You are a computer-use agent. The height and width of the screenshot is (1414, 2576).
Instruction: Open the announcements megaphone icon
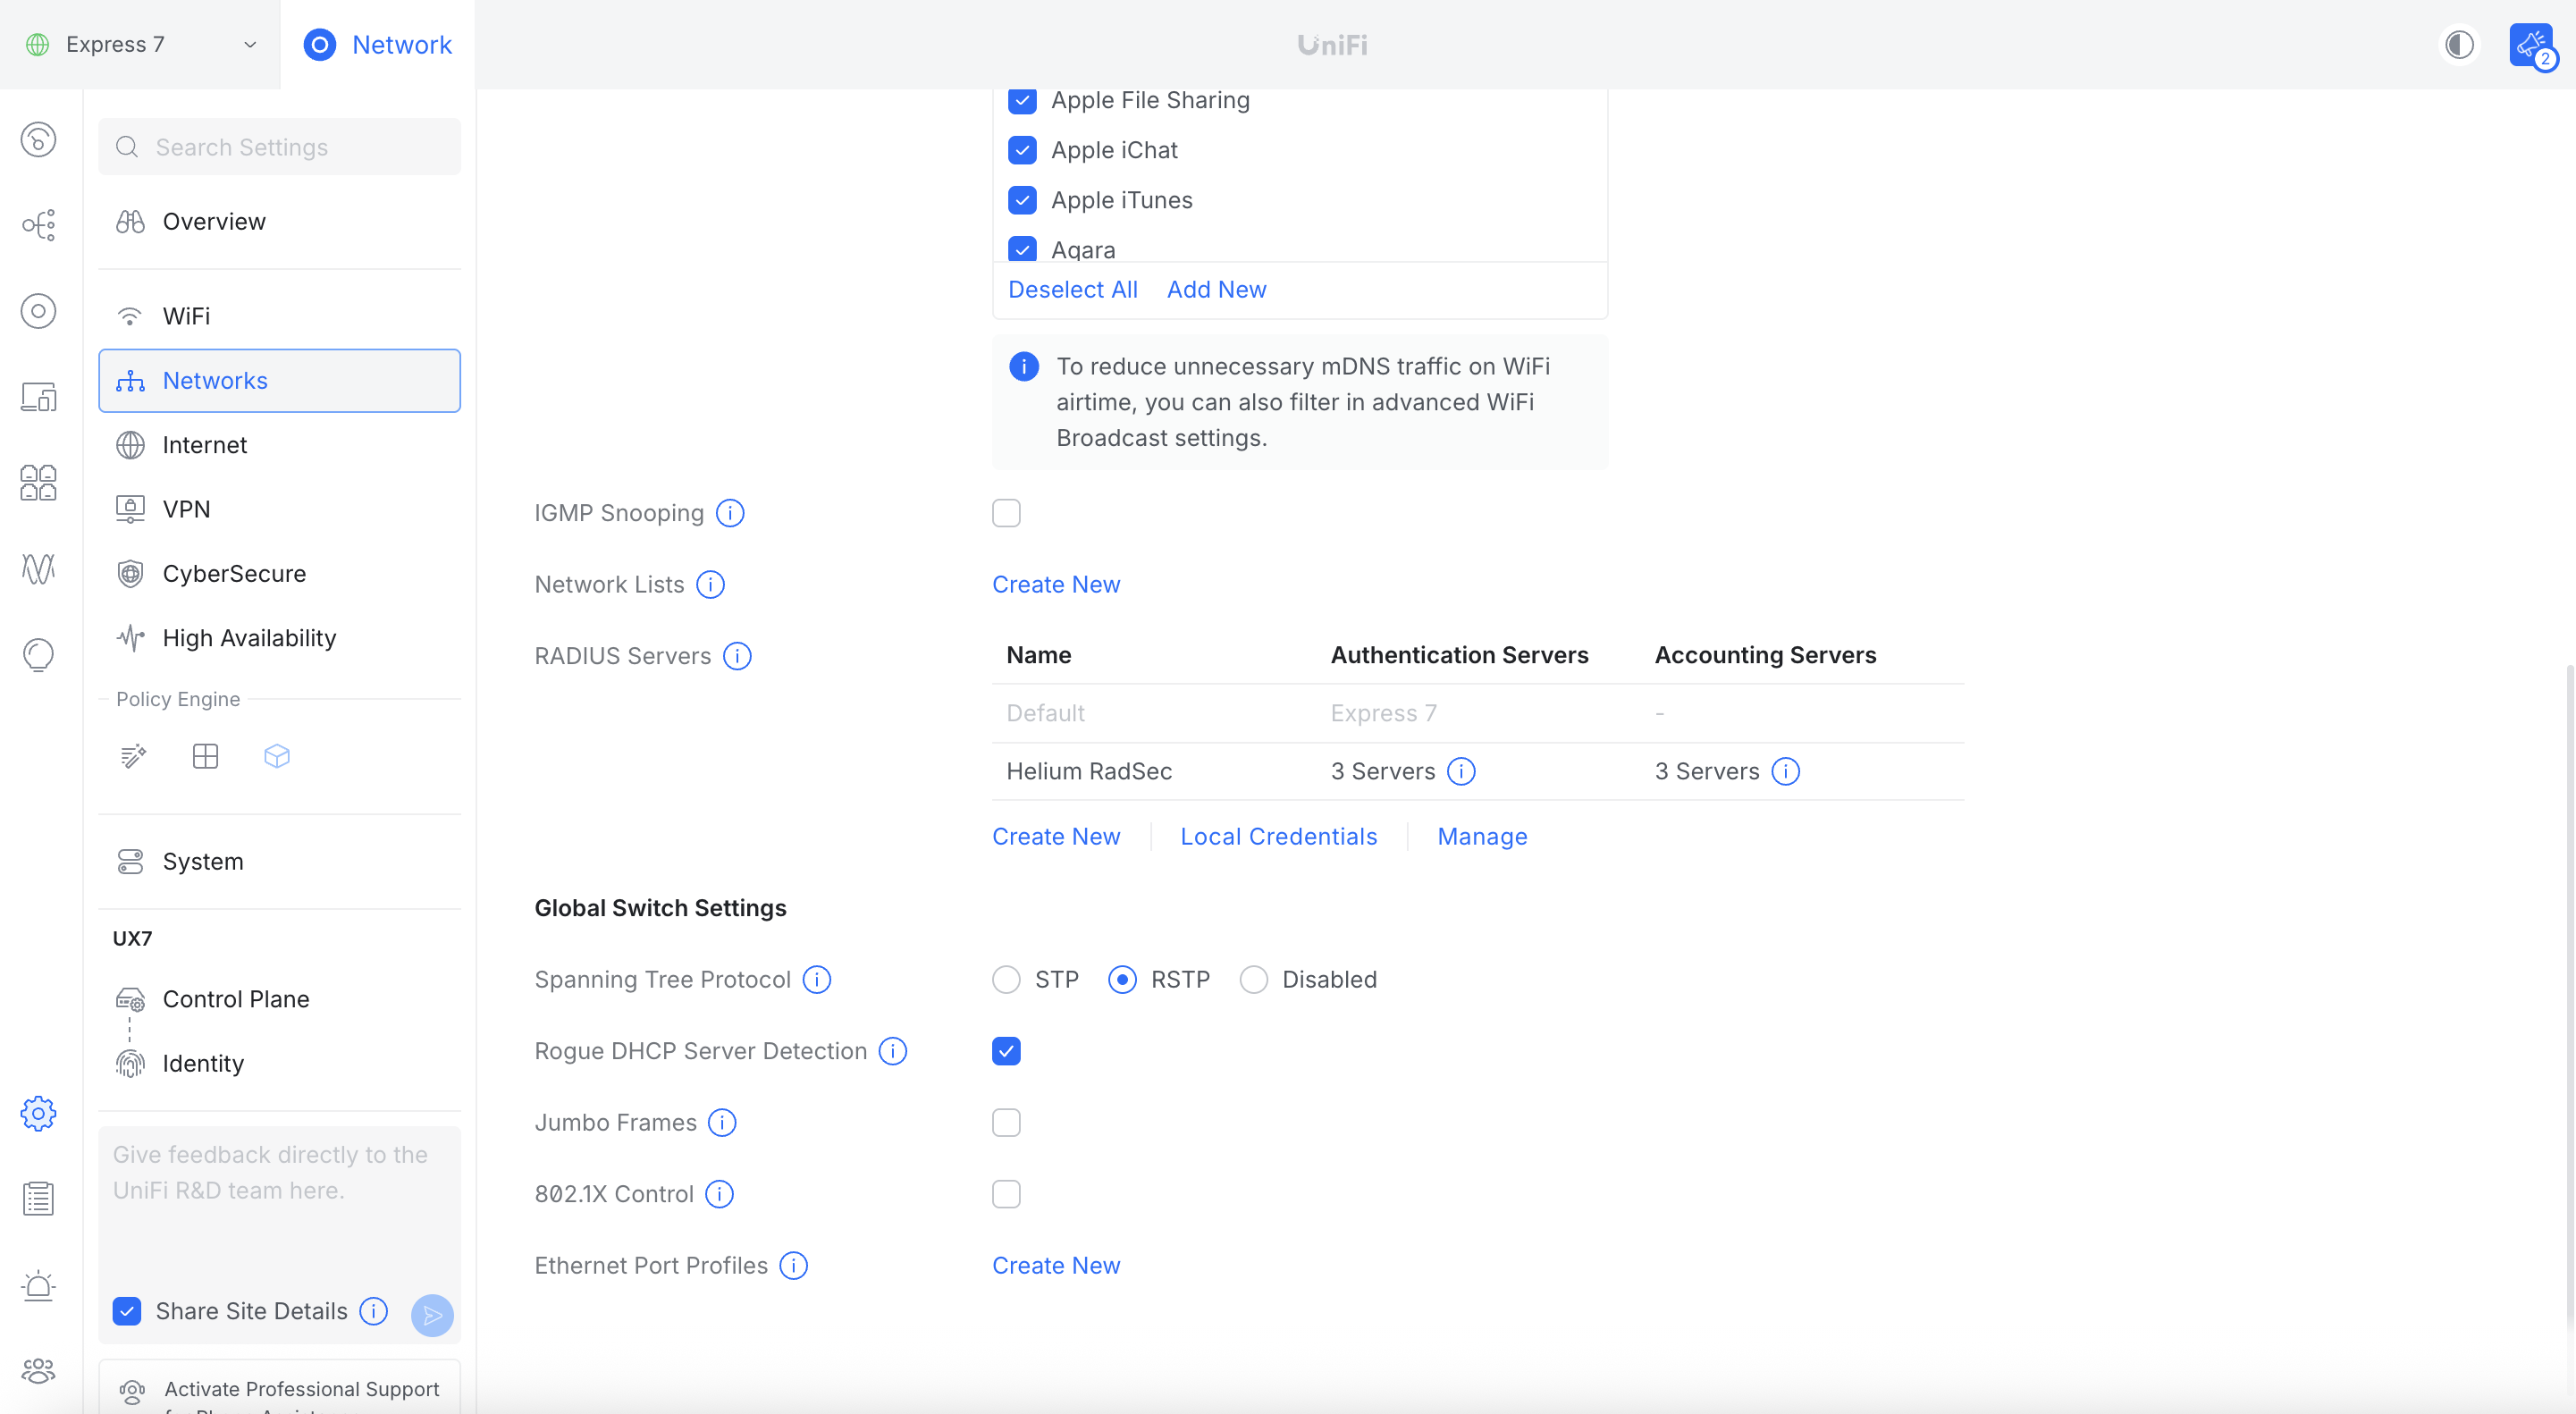click(2530, 45)
